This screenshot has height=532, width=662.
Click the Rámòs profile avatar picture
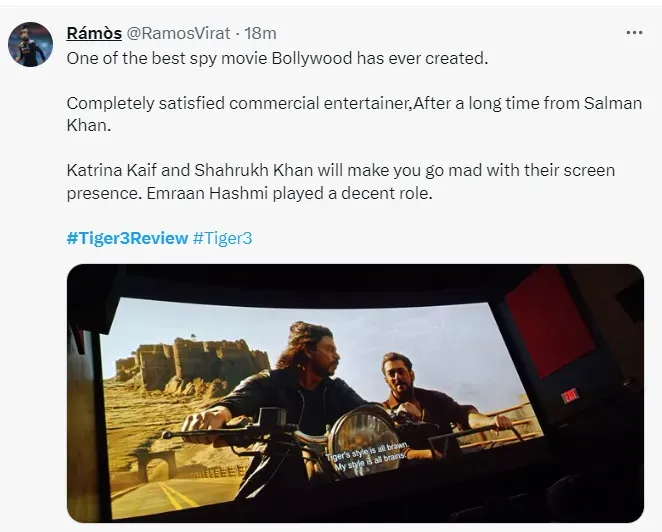point(30,44)
